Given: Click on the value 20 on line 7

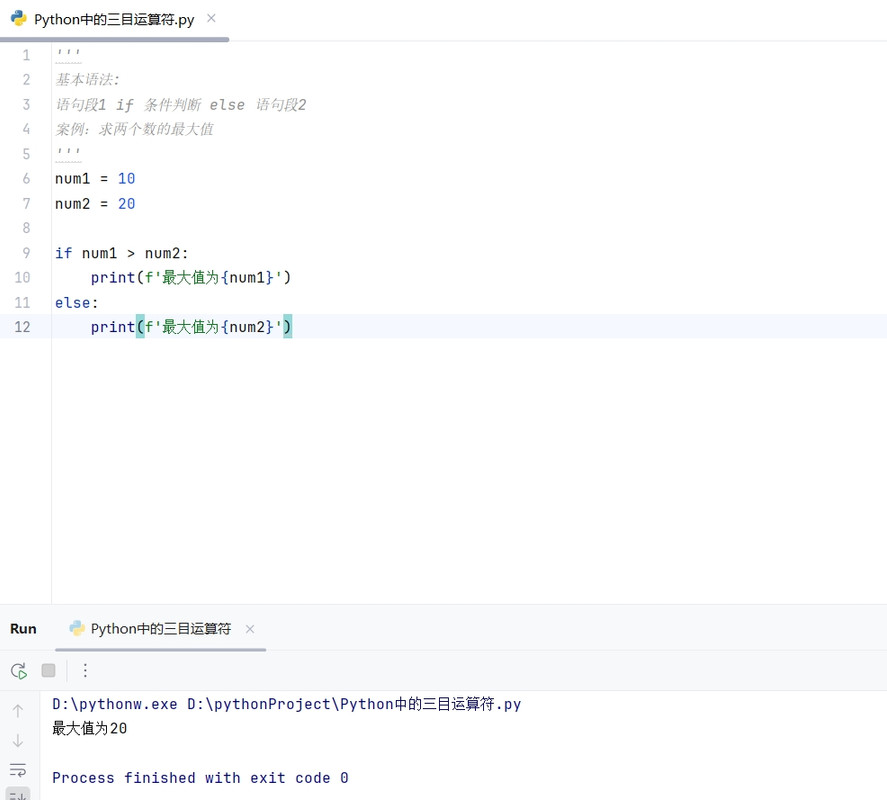Looking at the screenshot, I should [x=126, y=204].
